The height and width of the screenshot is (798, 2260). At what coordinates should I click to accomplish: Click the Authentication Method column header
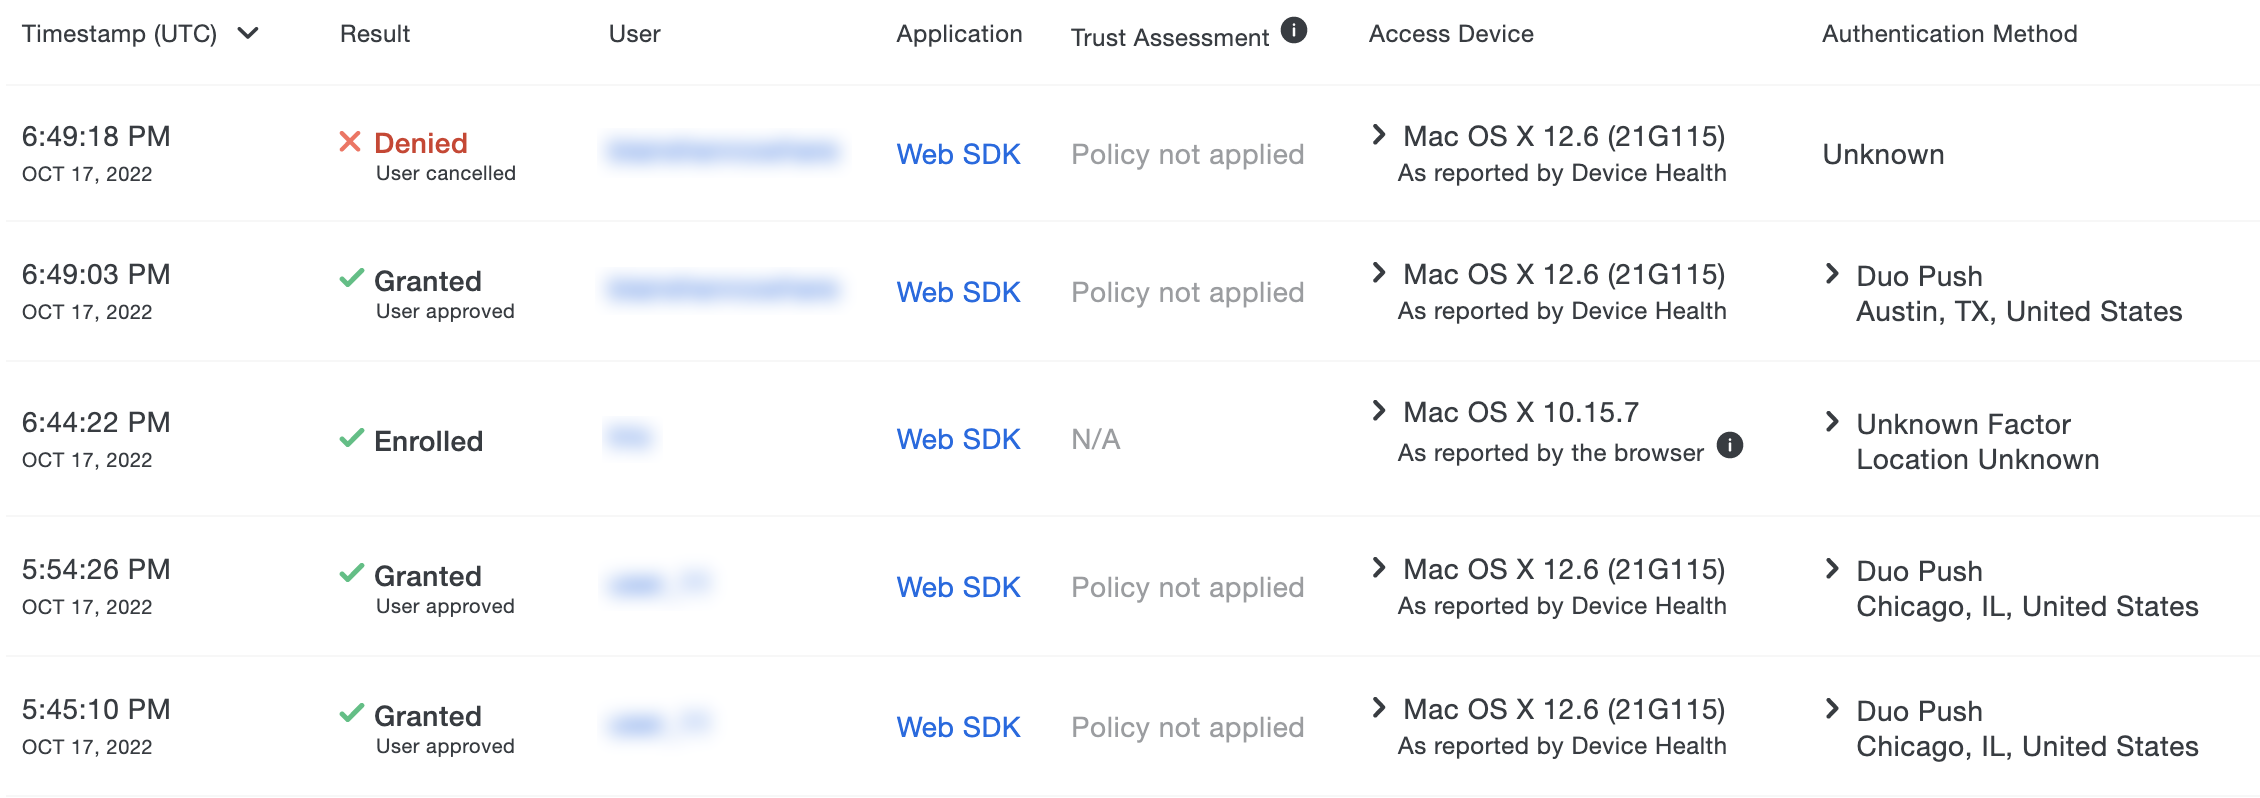1949,34
